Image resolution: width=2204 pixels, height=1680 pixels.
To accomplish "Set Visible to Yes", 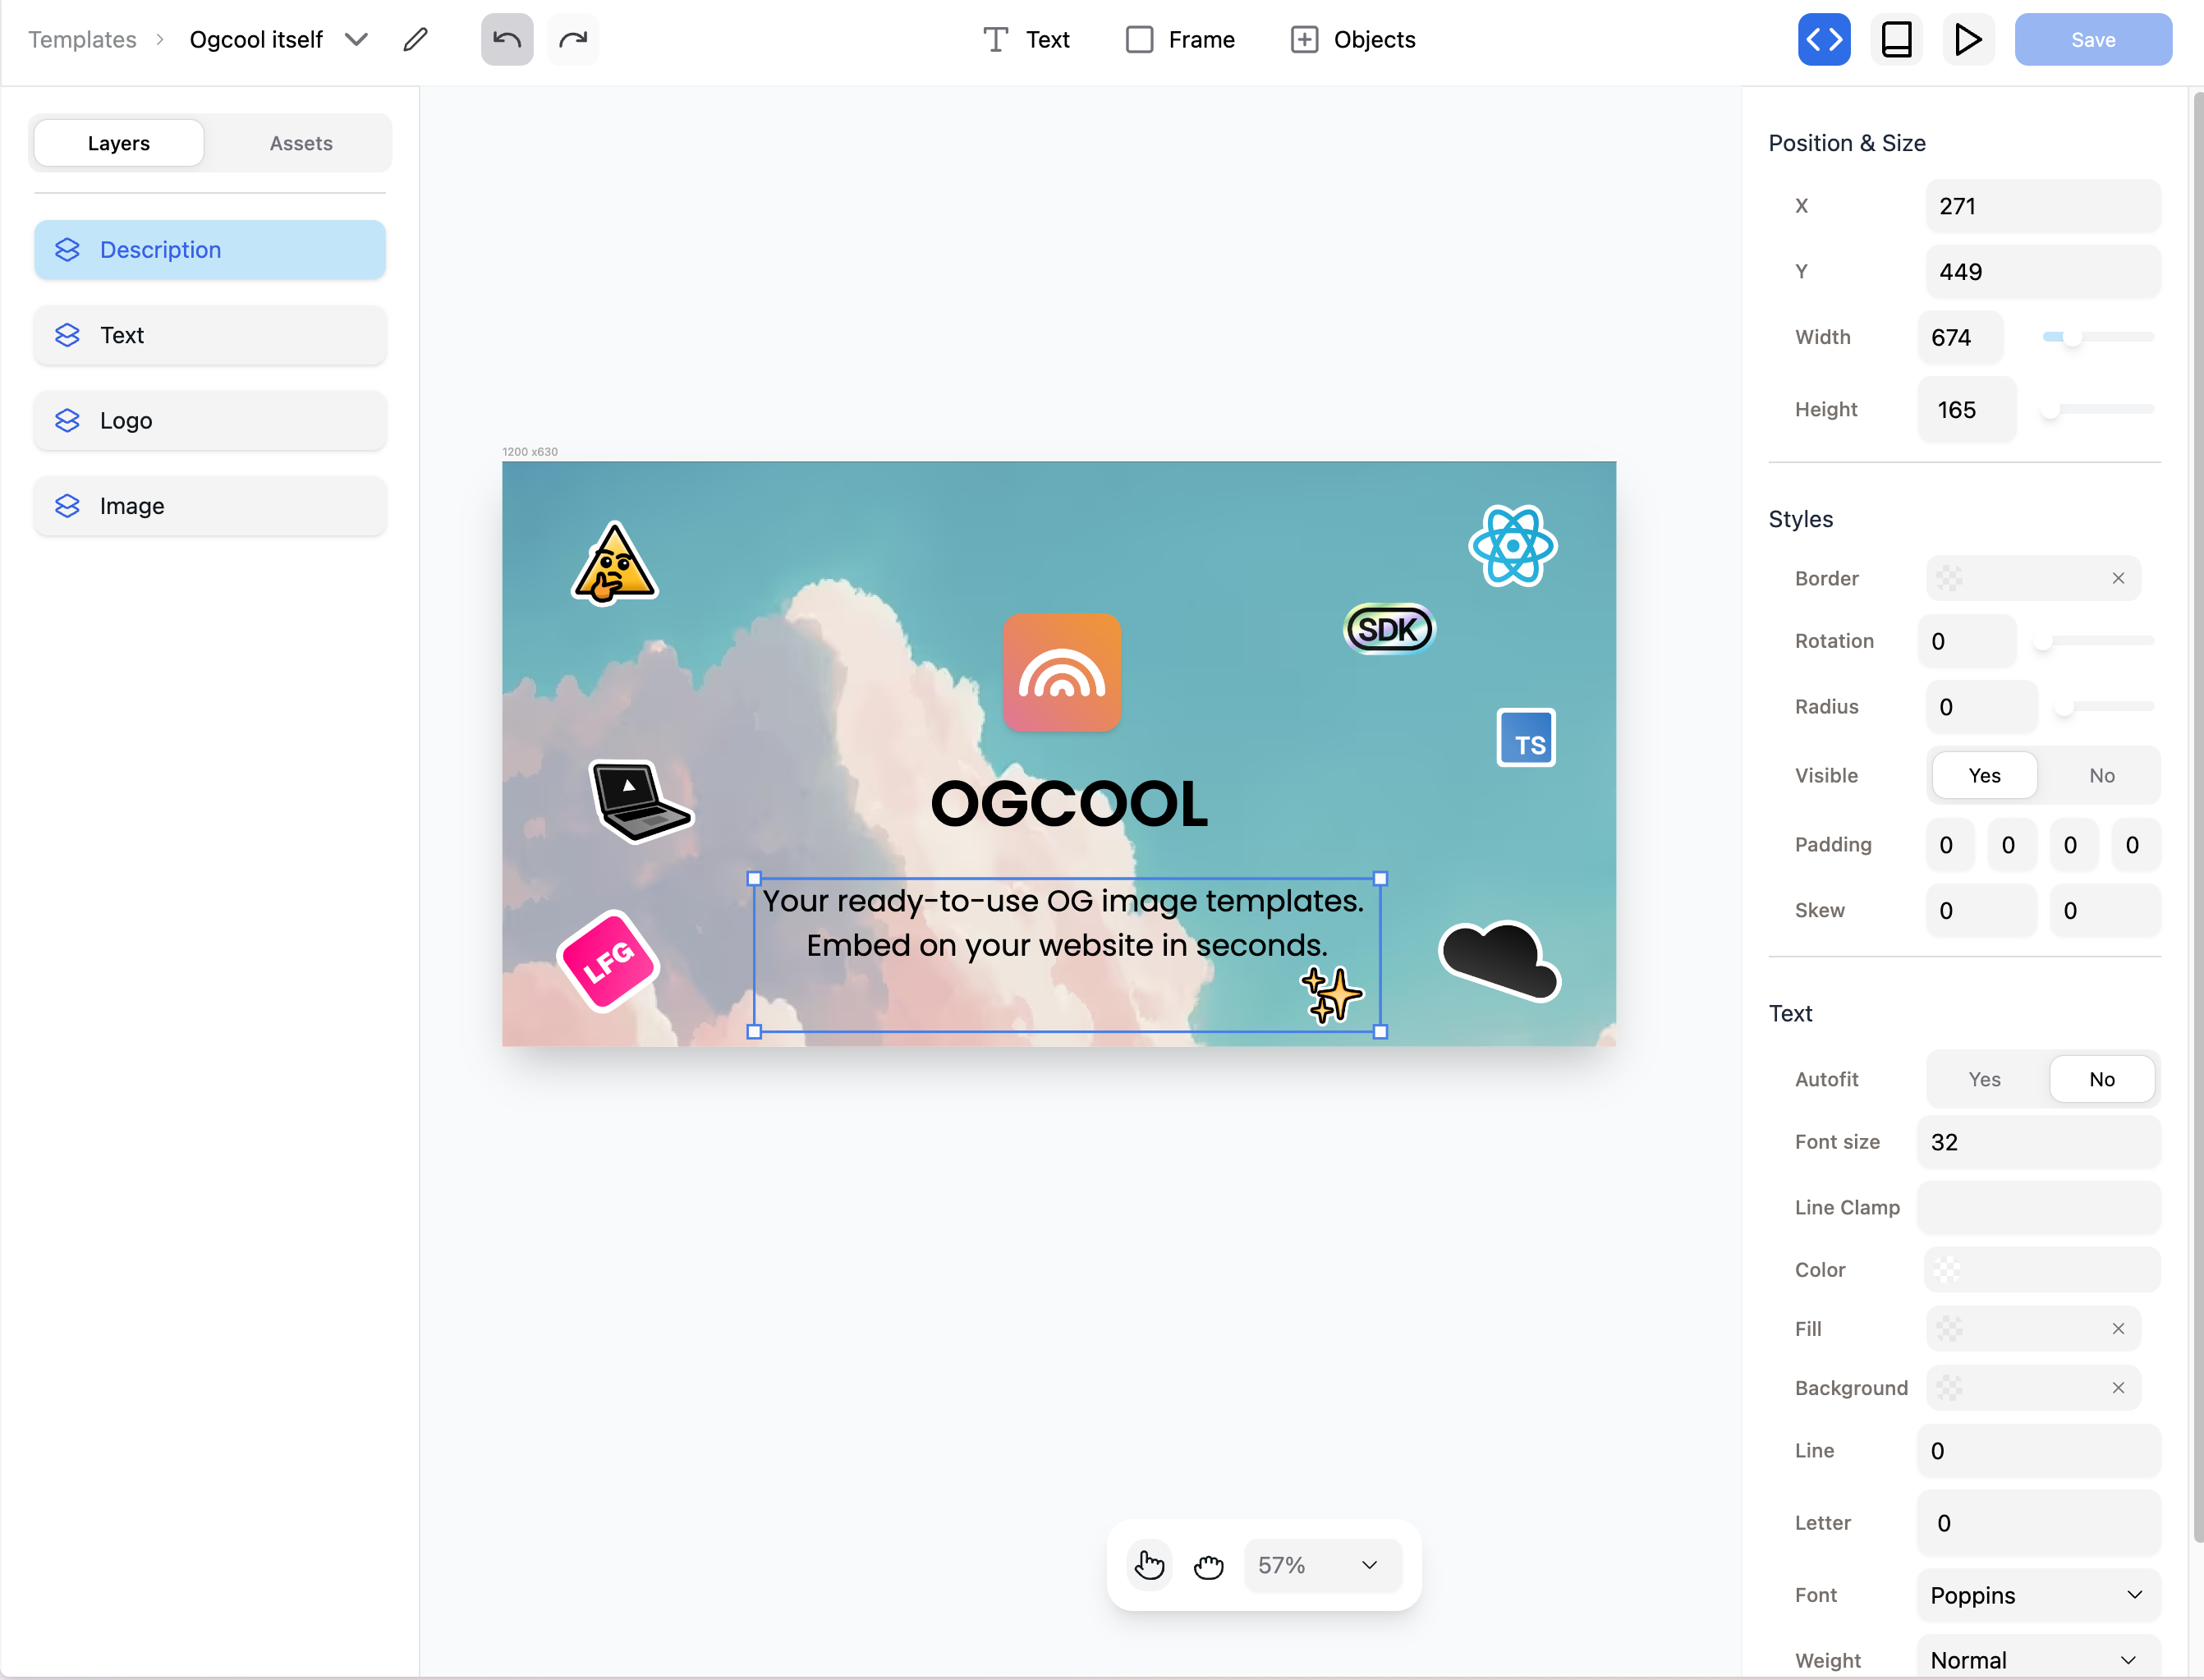I will [x=1984, y=775].
